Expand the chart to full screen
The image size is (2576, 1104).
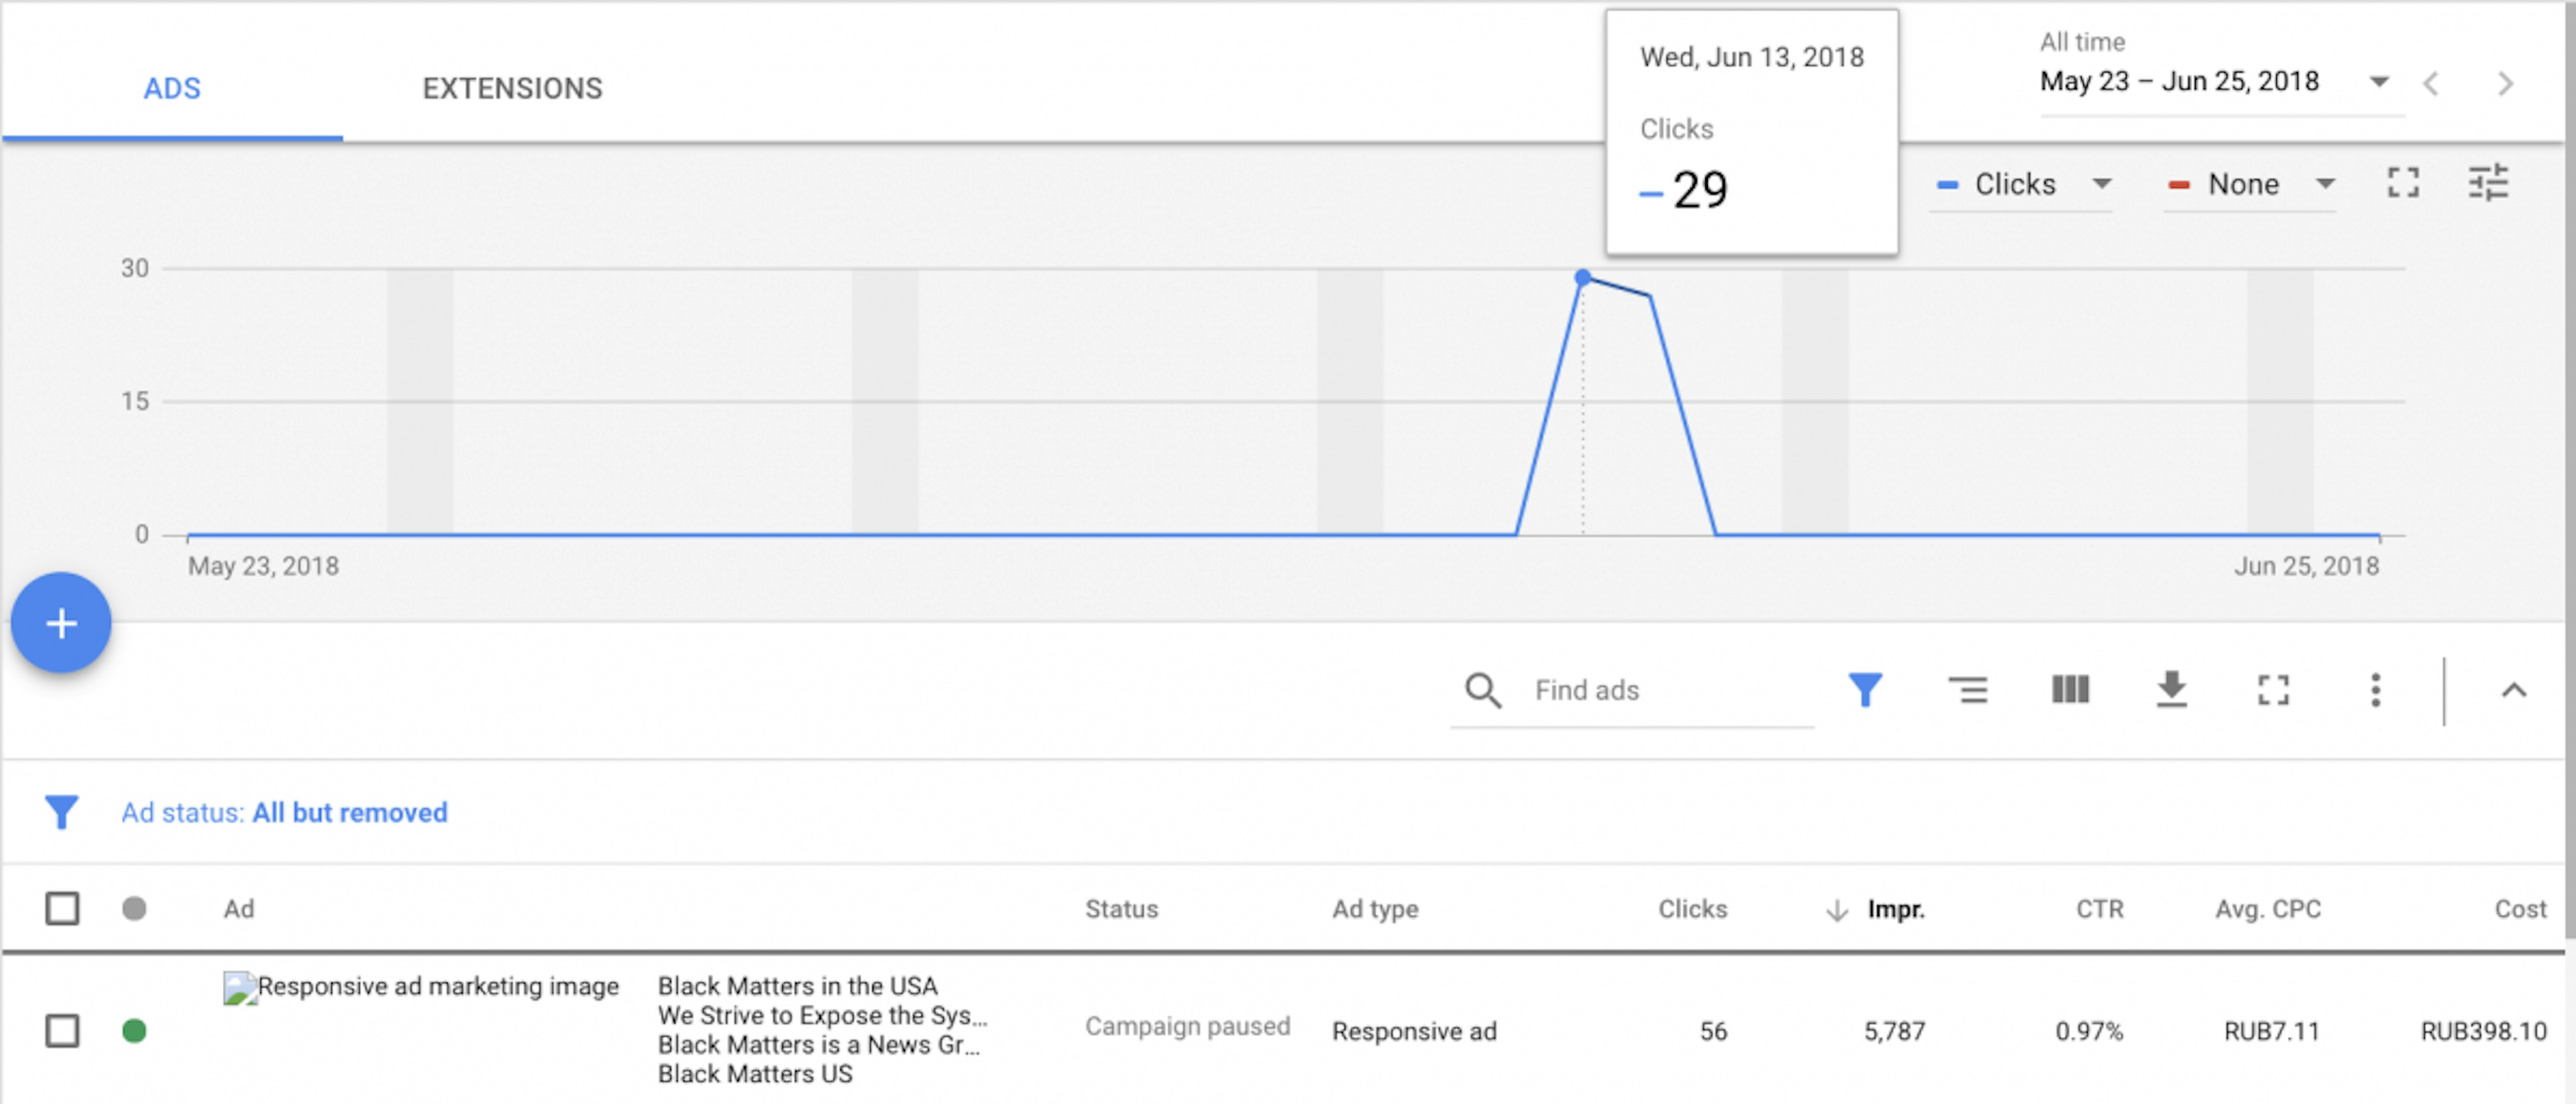pyautogui.click(x=2403, y=183)
